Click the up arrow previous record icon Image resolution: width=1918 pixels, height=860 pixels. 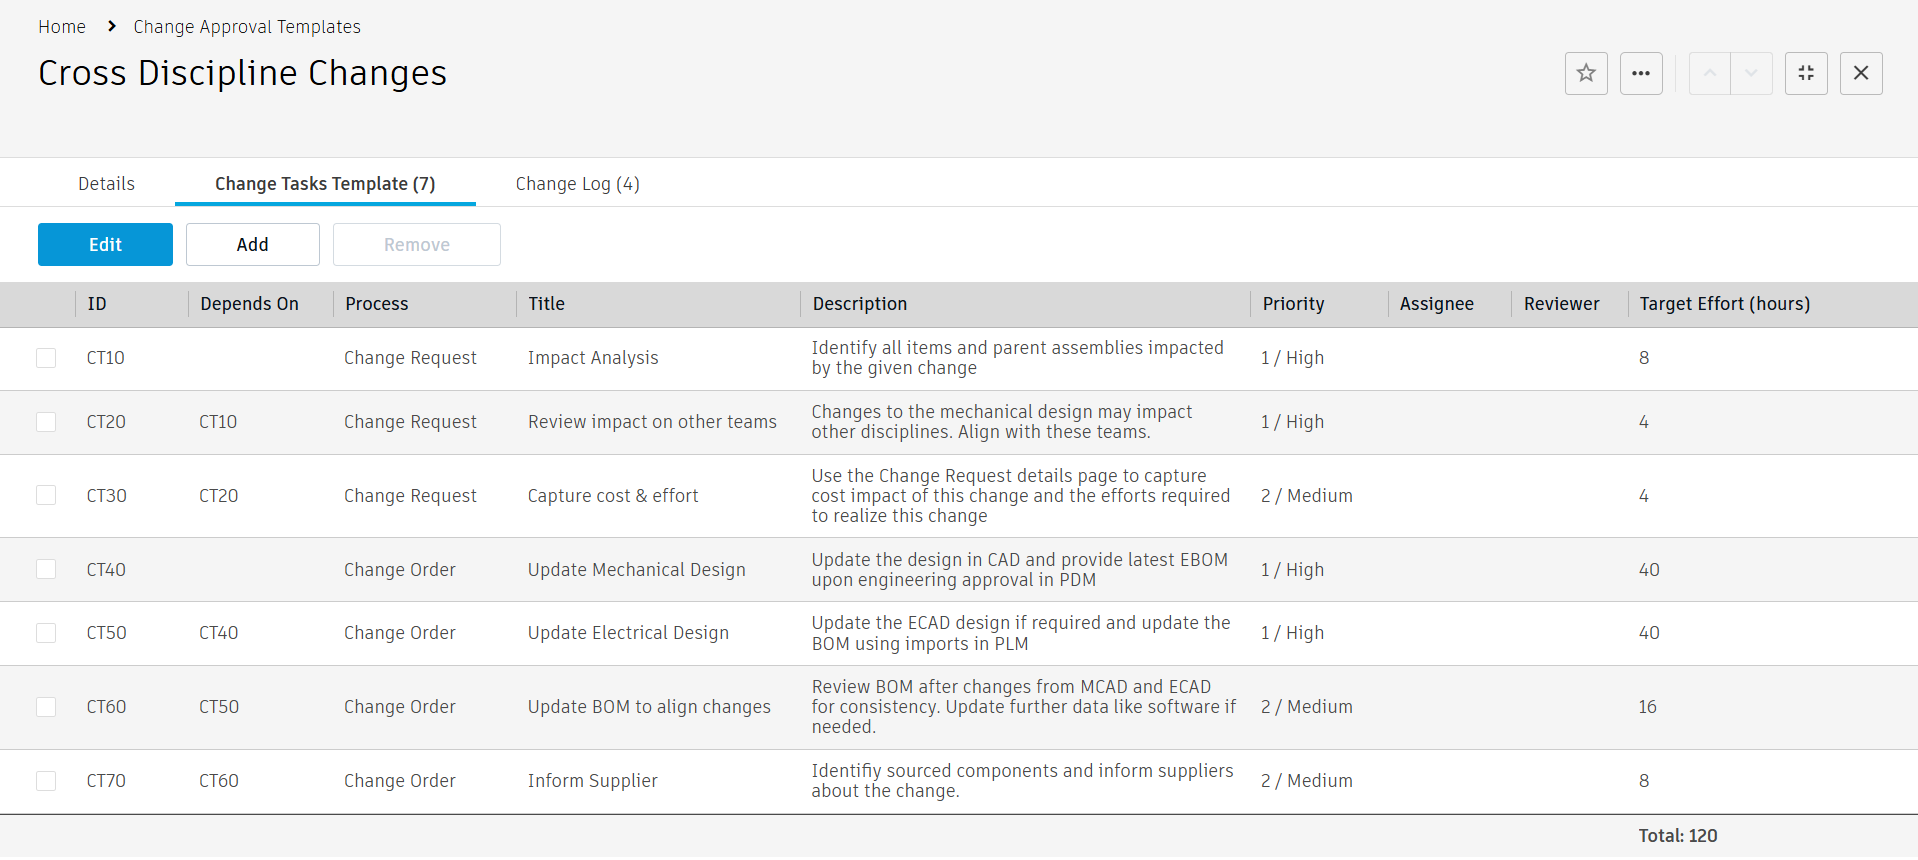1710,73
